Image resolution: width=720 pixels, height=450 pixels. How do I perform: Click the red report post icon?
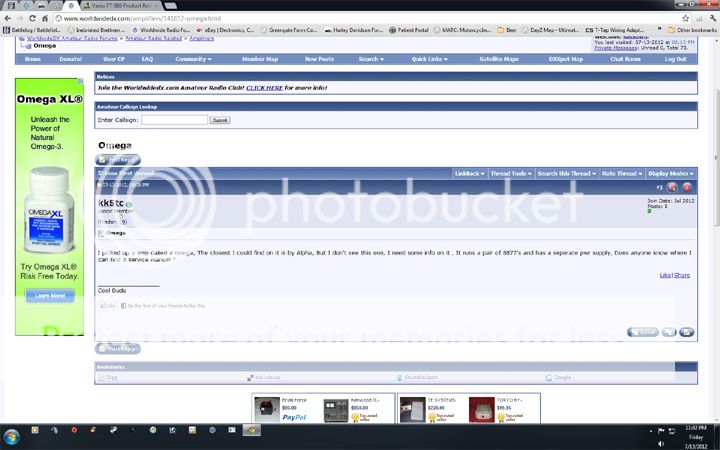point(687,187)
